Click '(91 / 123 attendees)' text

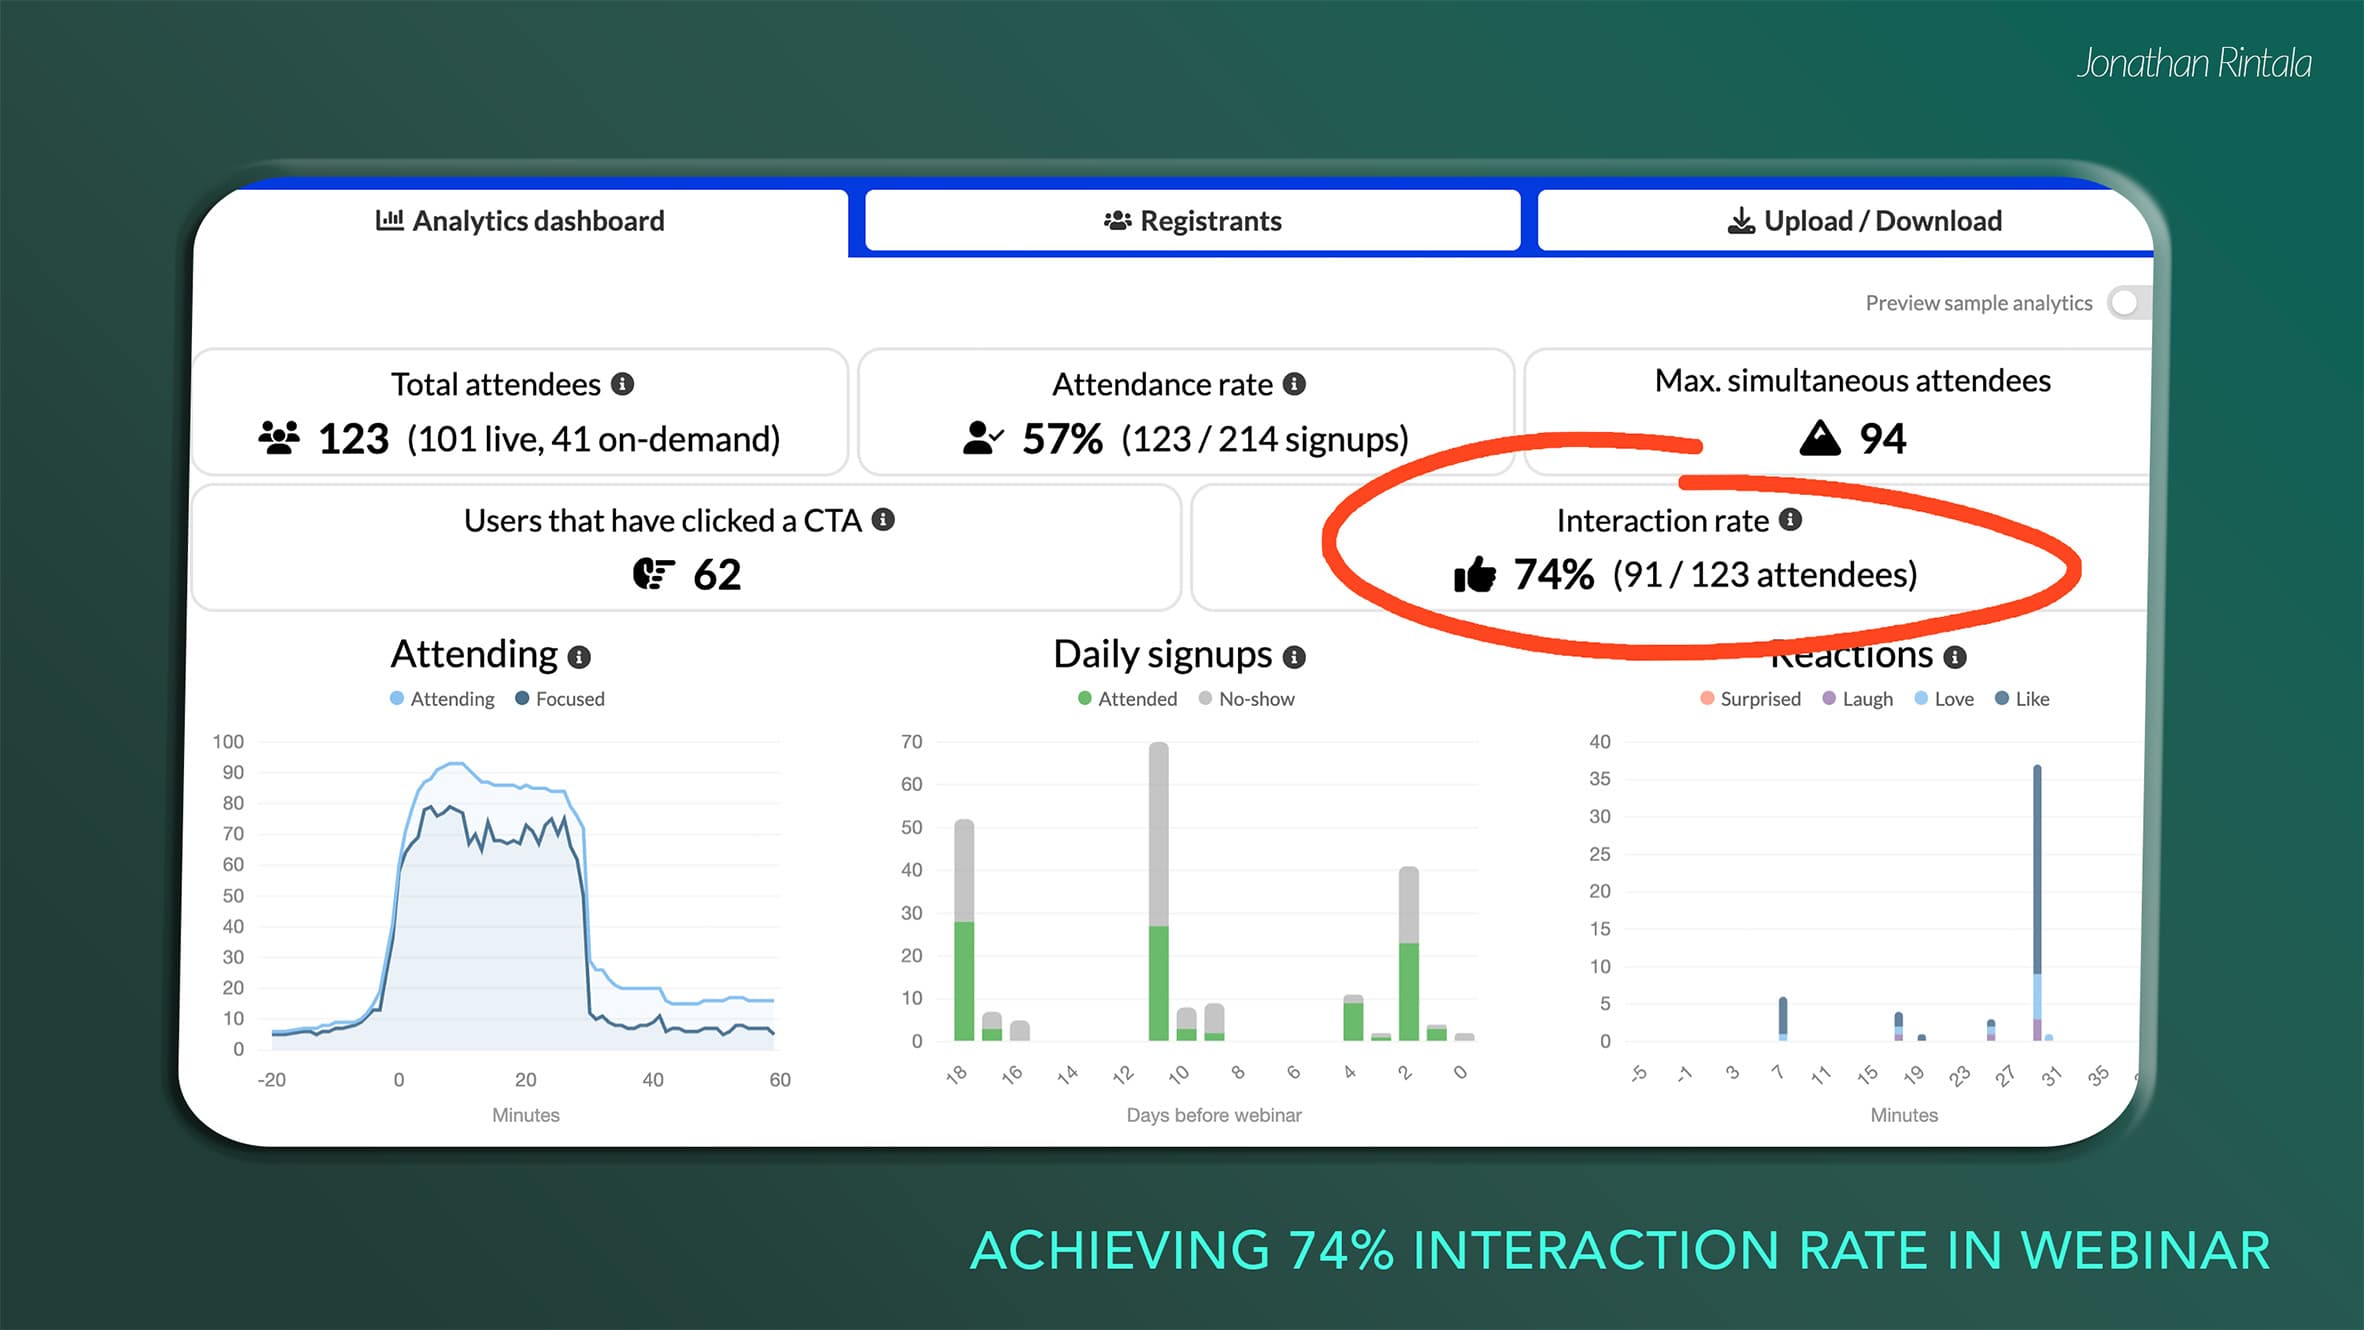1765,575
